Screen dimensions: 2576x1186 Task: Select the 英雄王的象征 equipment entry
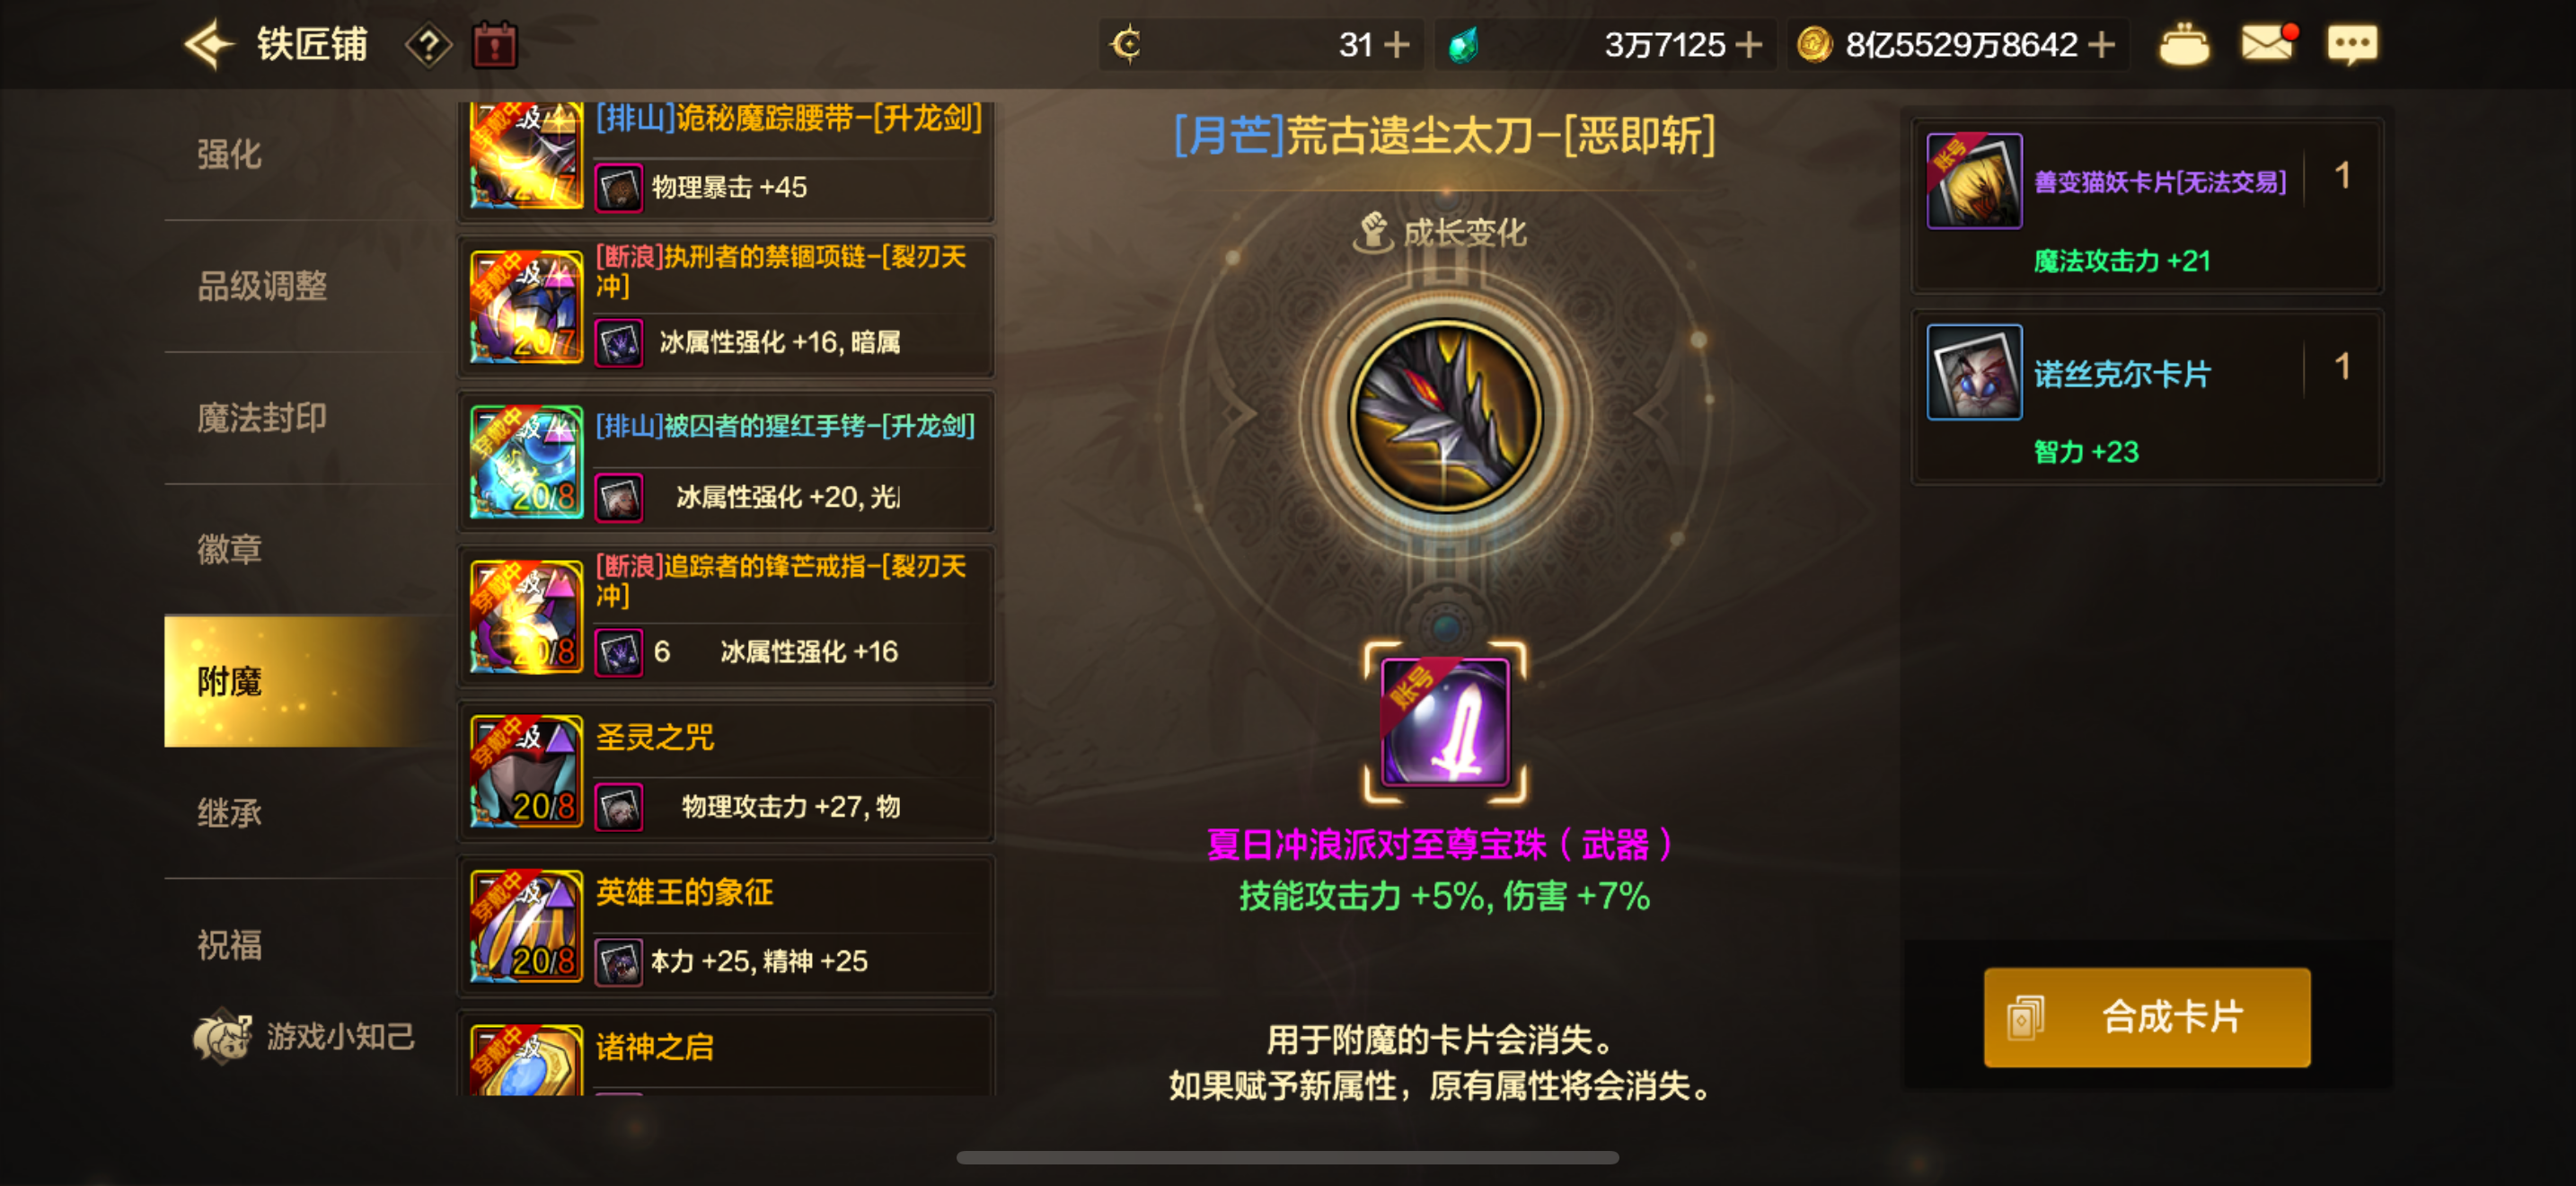coord(726,926)
